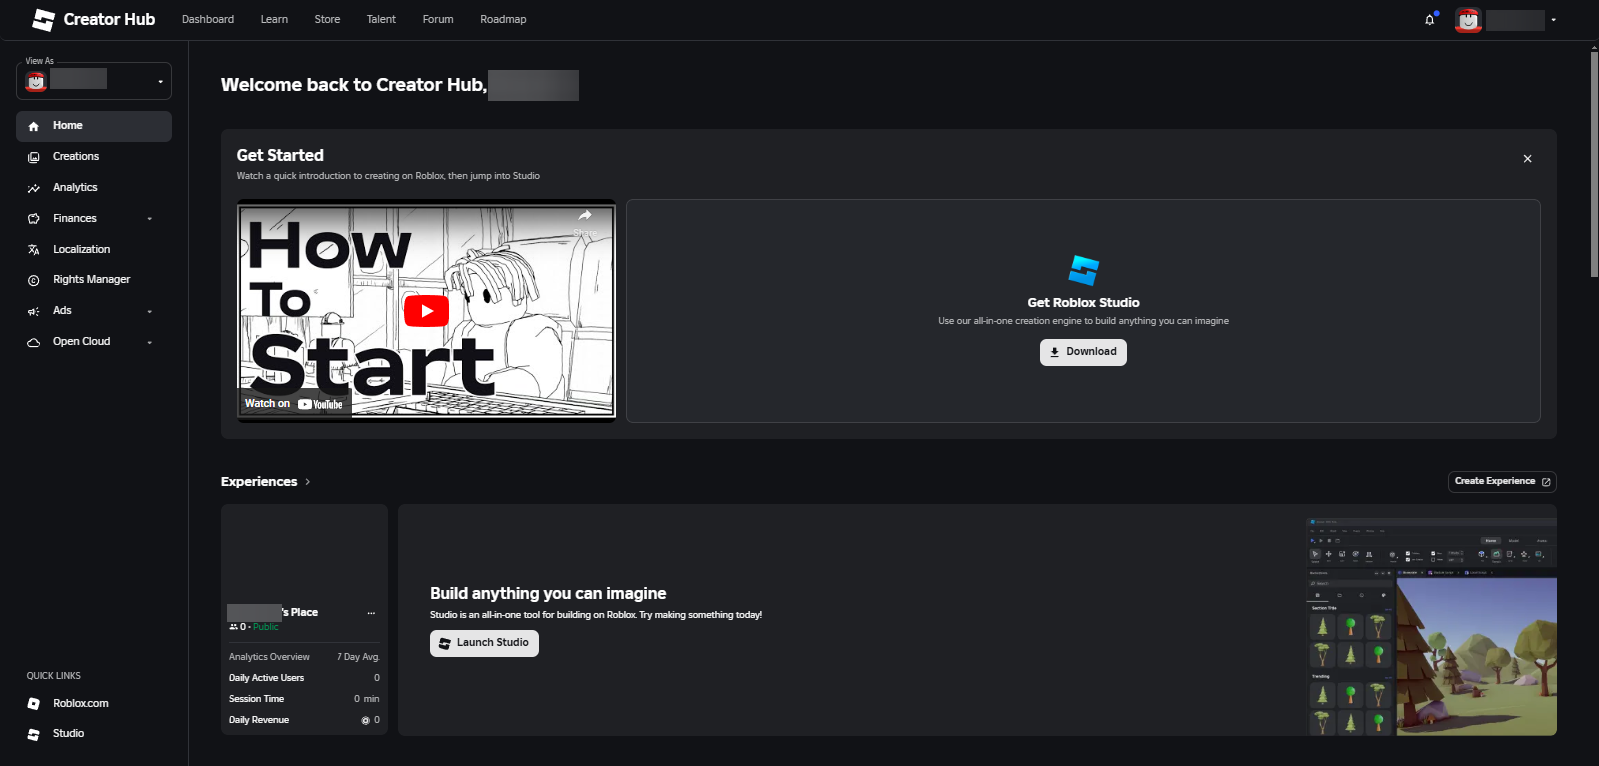
Task: Click the Launch Studio button
Action: (484, 643)
